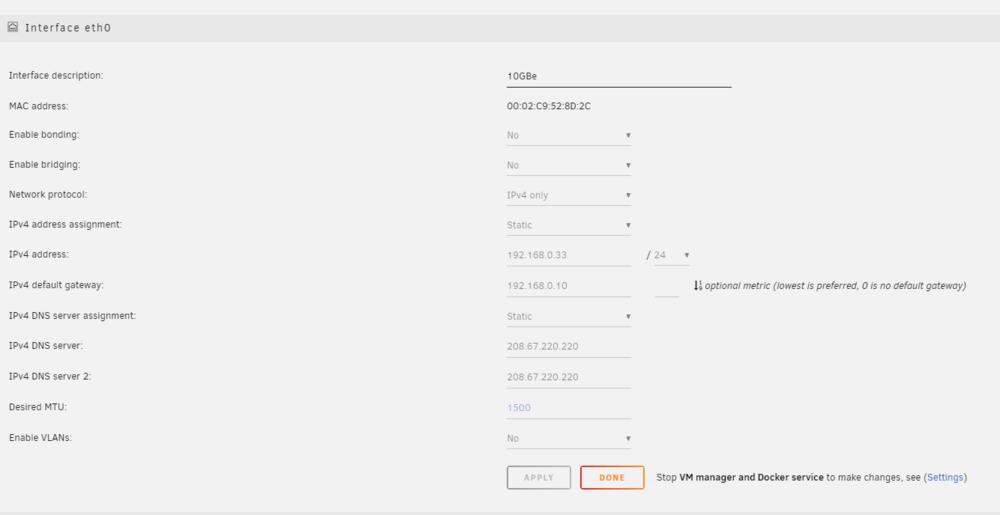
Task: Edit the Interface description field
Action: pos(619,76)
